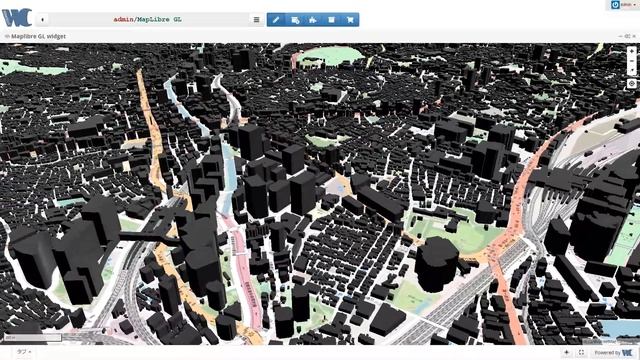Activate the pencil edit mode button
Viewport: 640px width, 360px height.
[x=276, y=20]
